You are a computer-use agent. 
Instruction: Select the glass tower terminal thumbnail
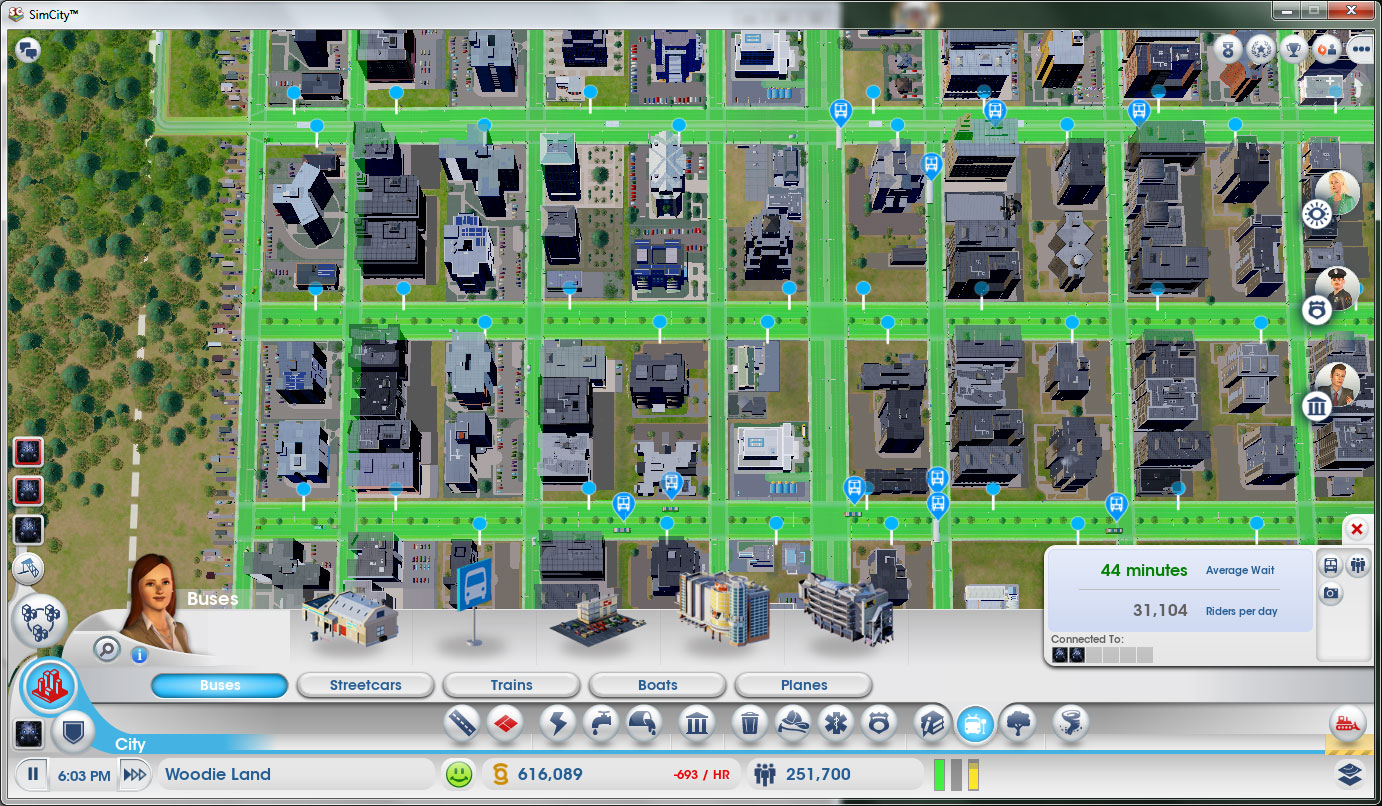pyautogui.click(x=724, y=608)
